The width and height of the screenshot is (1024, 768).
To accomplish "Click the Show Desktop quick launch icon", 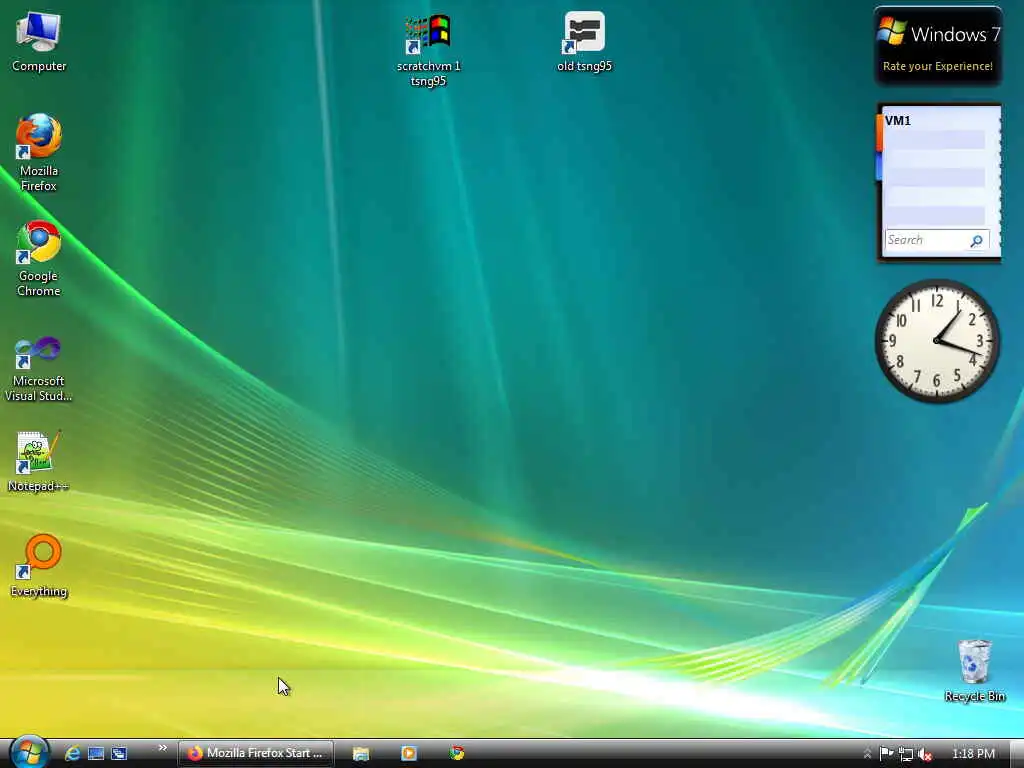I will [96, 754].
